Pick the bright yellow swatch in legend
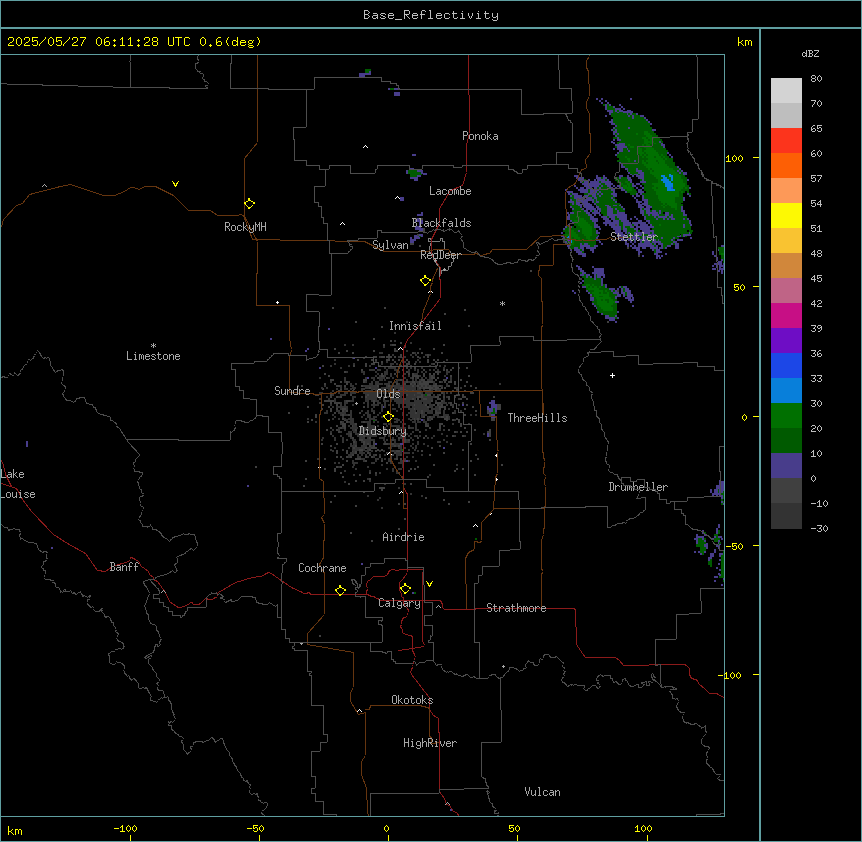862x842 pixels. 786,215
